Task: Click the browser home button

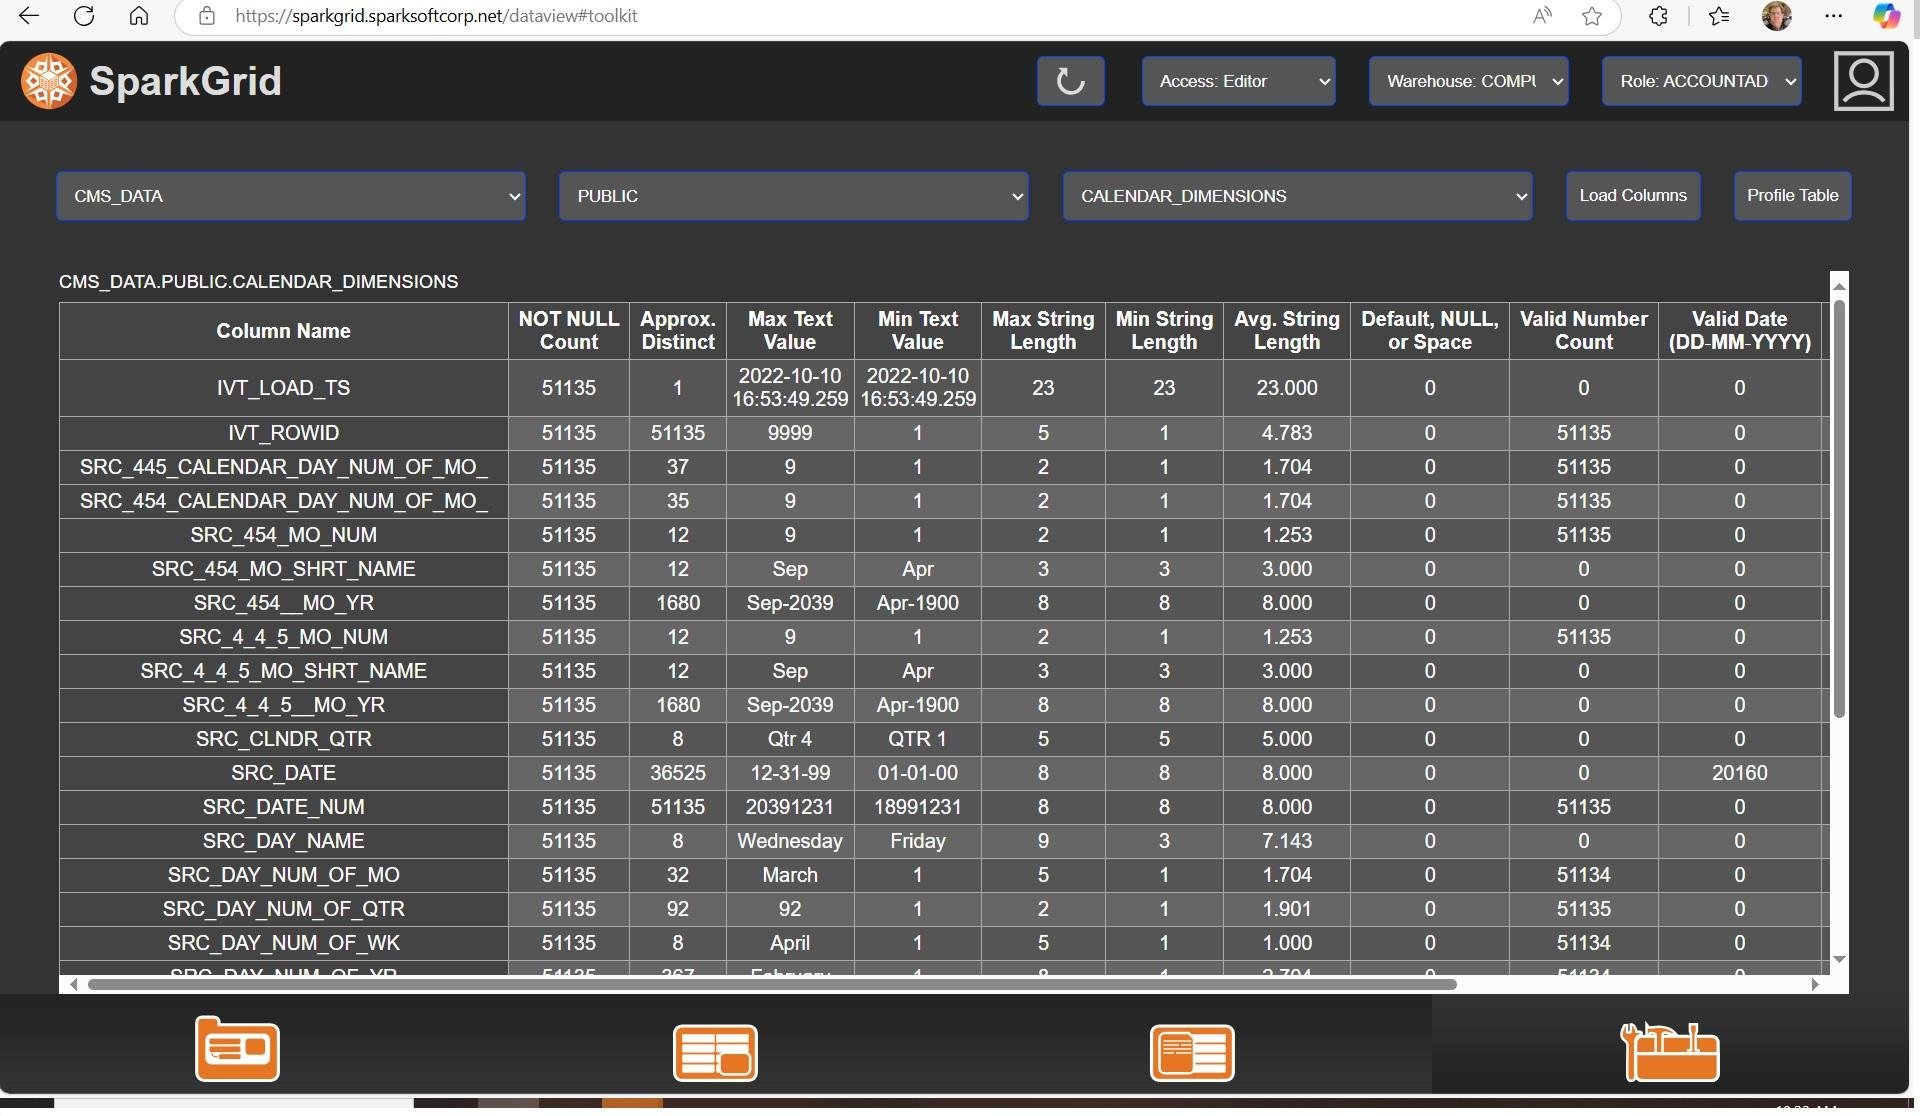Action: 139,16
